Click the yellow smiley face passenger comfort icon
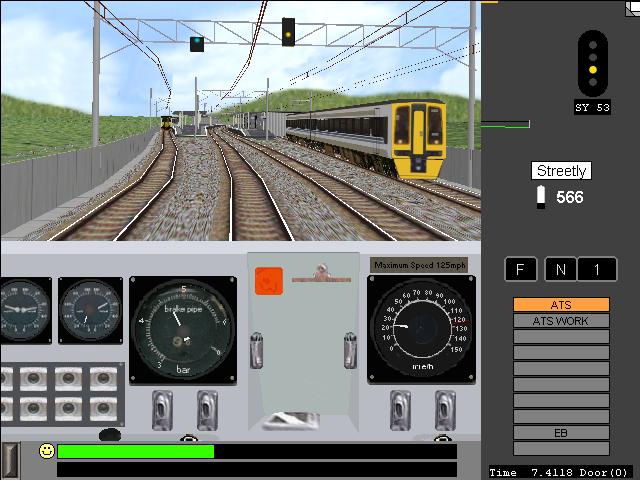Screen dimensions: 640x480 tap(47, 451)
